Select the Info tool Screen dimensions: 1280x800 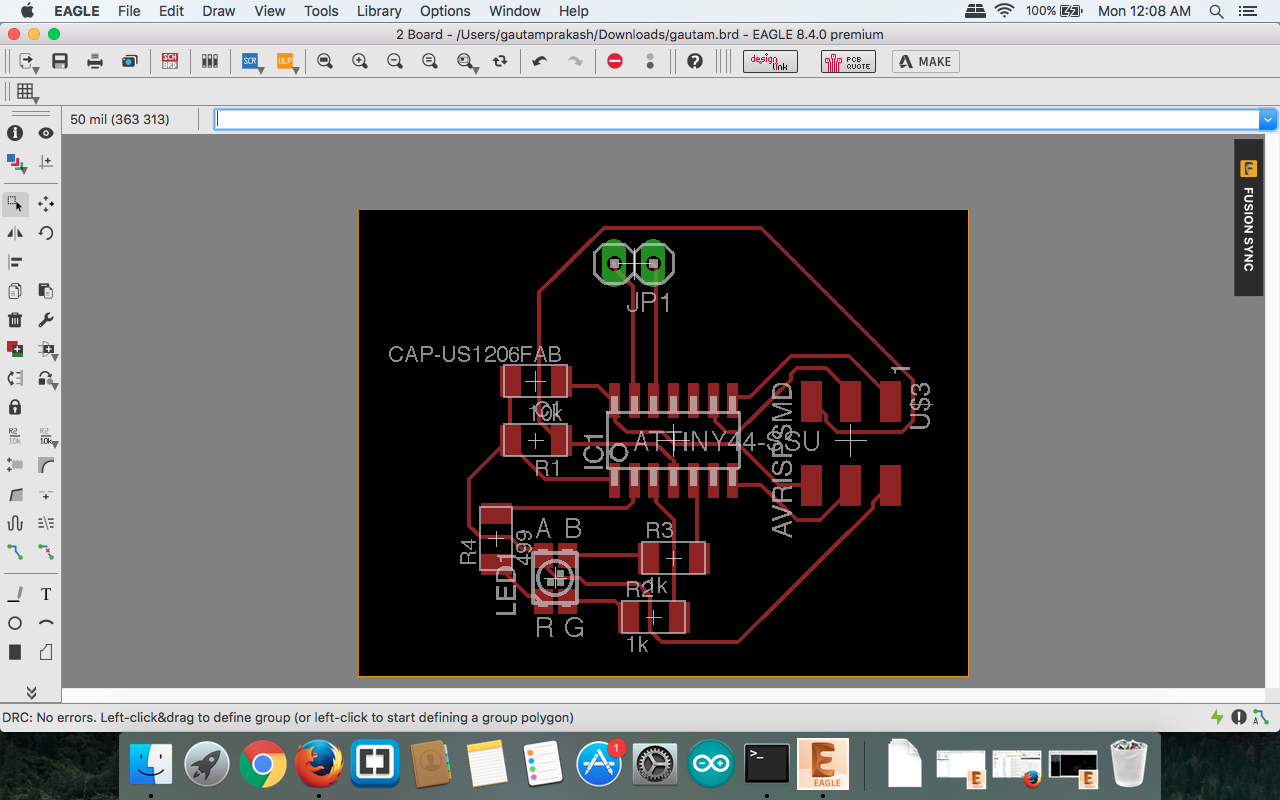tap(15, 133)
